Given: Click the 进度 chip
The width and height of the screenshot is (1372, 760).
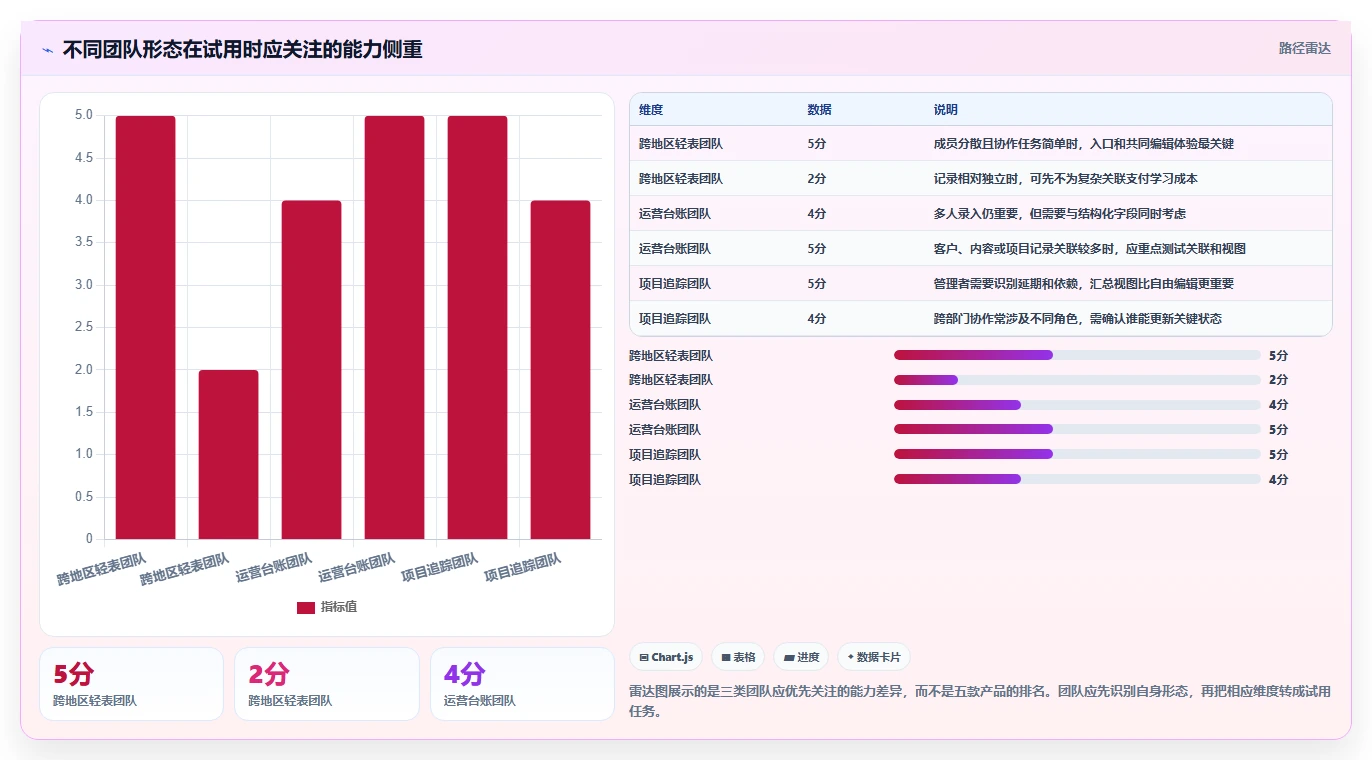Looking at the screenshot, I should pyautogui.click(x=801, y=657).
